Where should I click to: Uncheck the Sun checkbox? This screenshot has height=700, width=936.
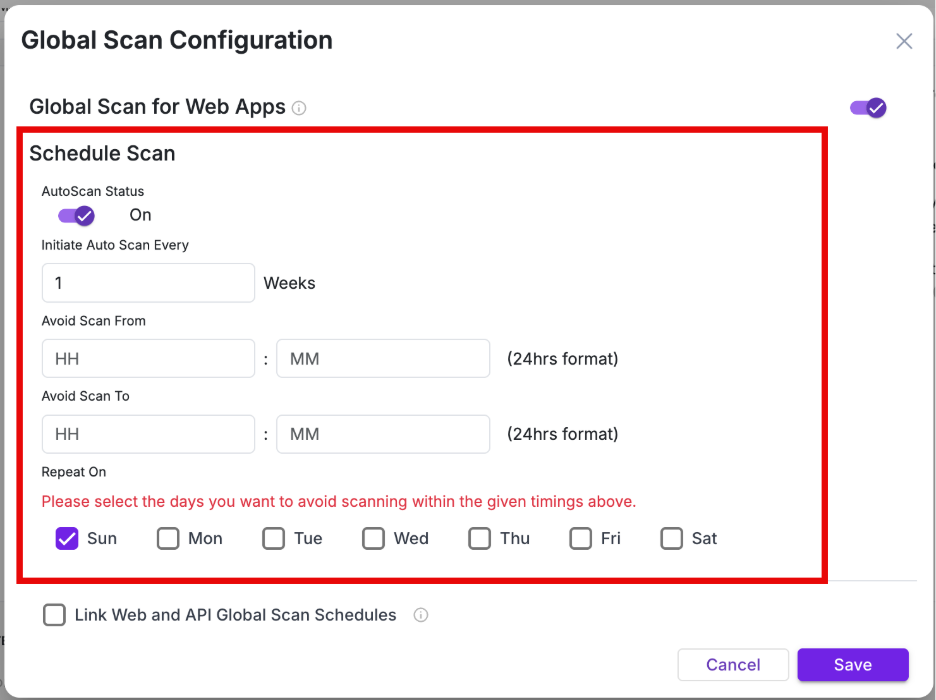[67, 538]
